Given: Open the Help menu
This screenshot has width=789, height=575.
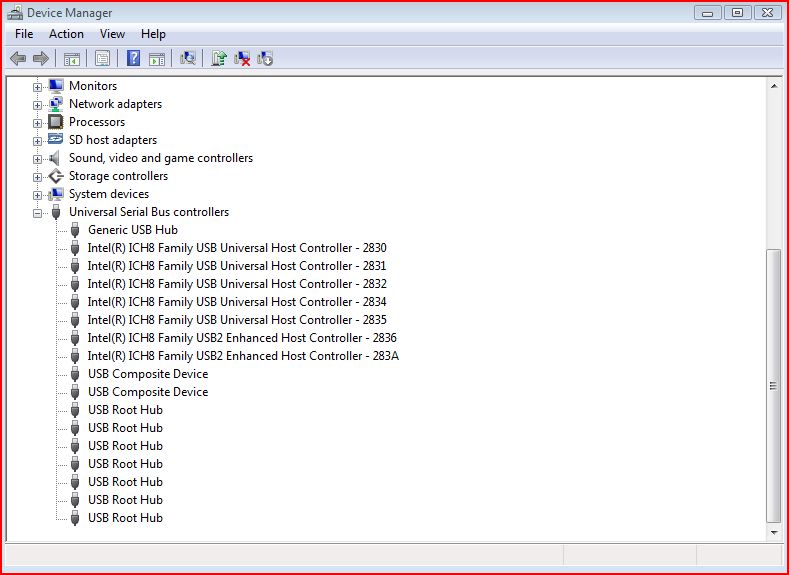Looking at the screenshot, I should tap(153, 34).
